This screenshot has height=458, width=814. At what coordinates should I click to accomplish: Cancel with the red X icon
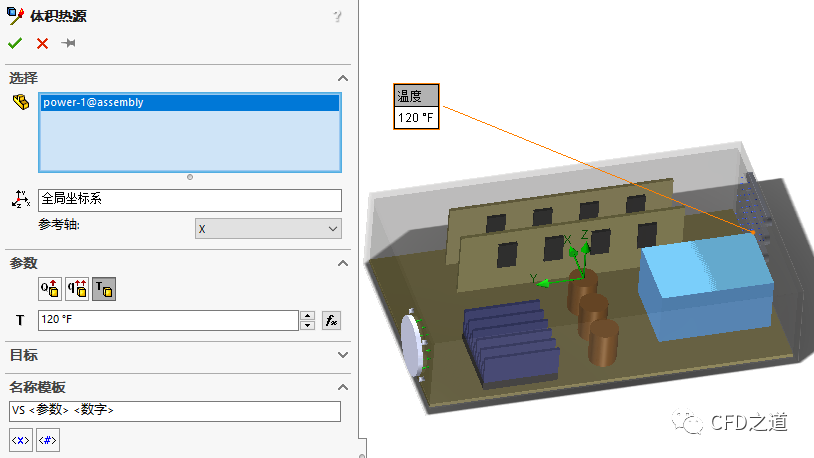tap(42, 43)
